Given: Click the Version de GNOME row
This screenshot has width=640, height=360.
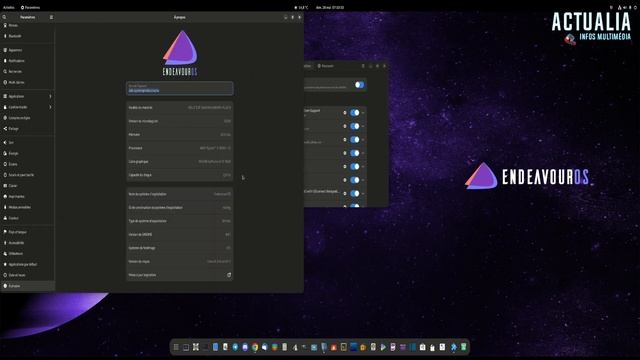Looking at the screenshot, I should pos(180,234).
